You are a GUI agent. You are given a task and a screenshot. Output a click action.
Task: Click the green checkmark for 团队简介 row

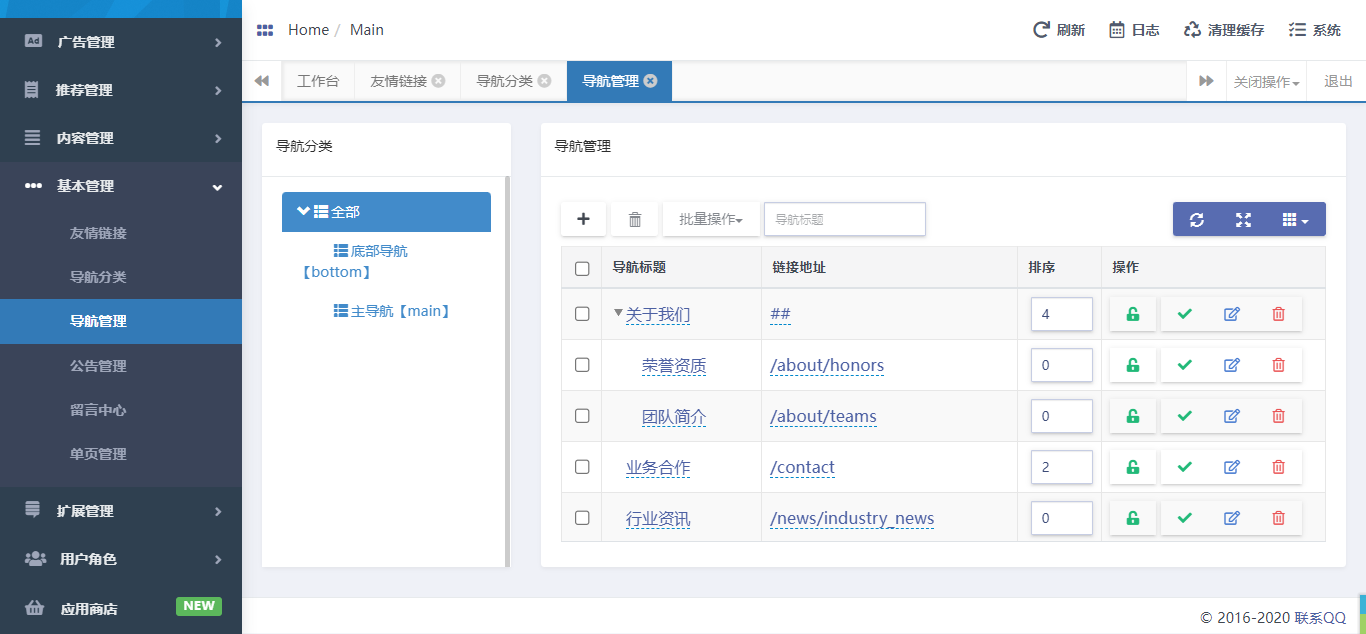pos(1185,416)
